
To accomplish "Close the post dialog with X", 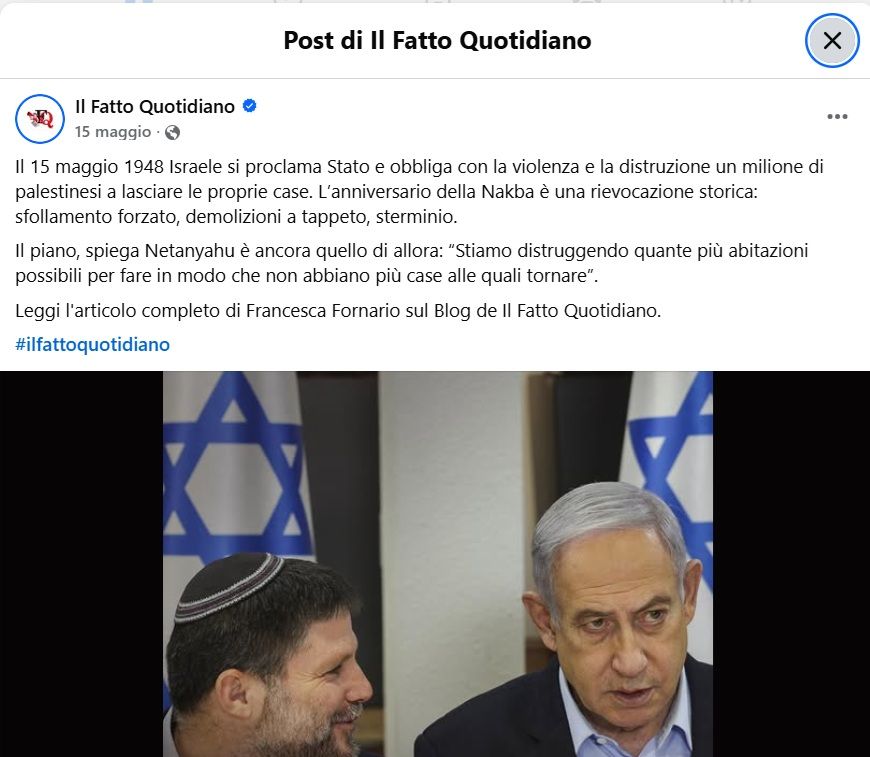I will (x=832, y=41).
